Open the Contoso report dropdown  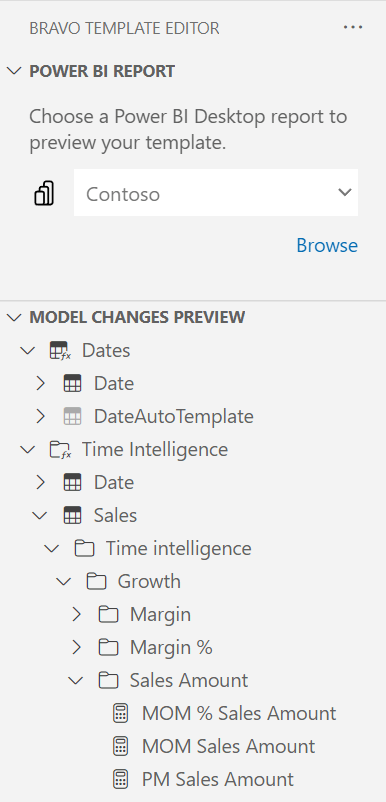point(216,193)
